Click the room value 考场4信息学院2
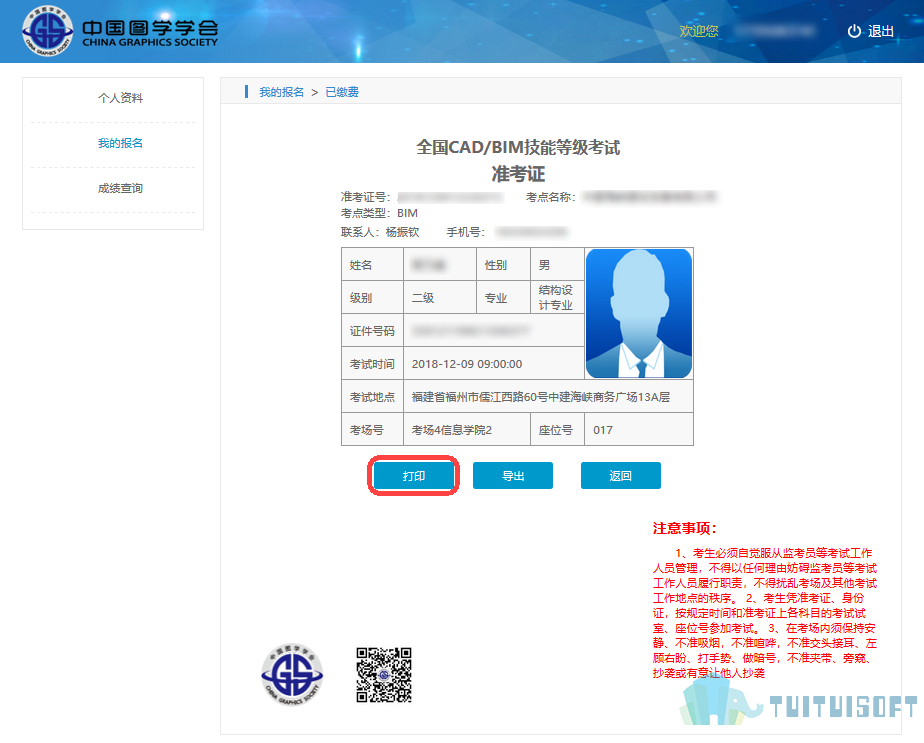 (x=451, y=430)
